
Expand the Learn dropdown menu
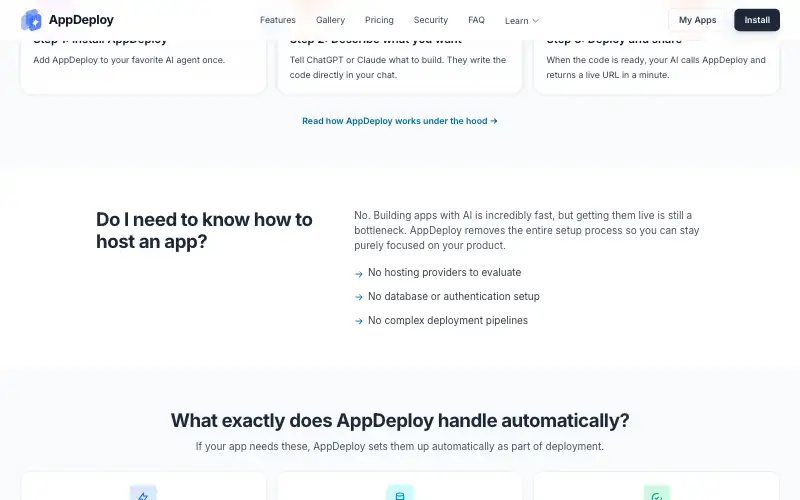pyautogui.click(x=521, y=20)
